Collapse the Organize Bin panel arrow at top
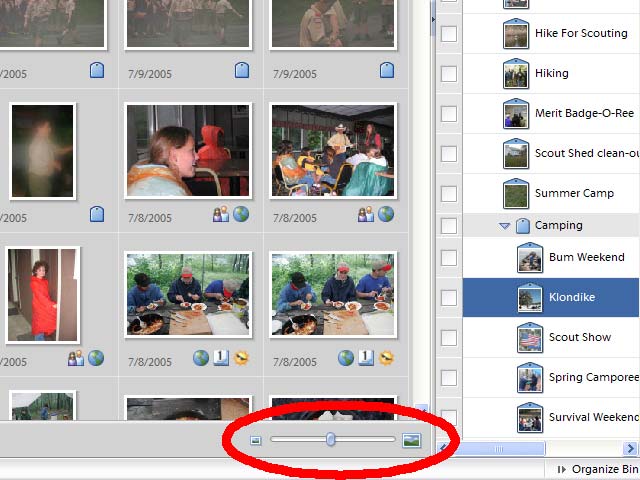The width and height of the screenshot is (640, 480). [433, 19]
